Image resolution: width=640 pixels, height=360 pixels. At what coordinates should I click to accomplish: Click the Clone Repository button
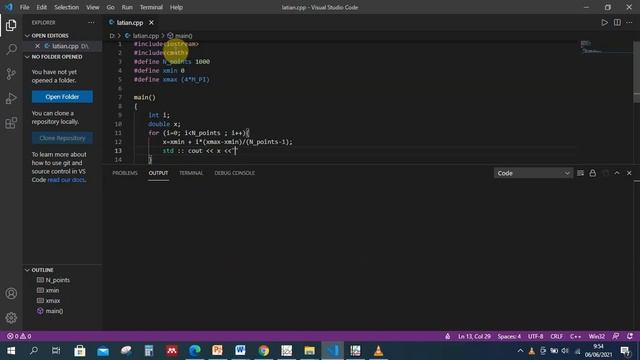62,138
